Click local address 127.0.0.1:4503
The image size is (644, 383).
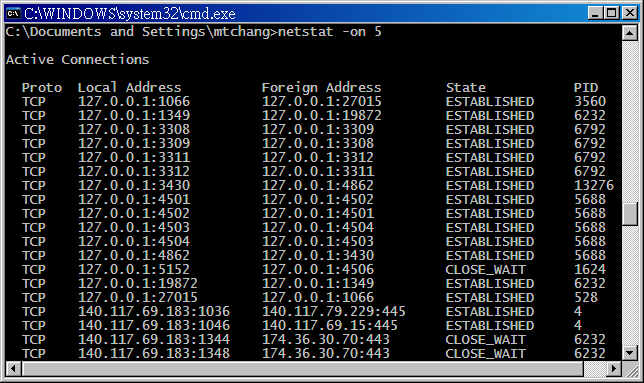click(x=134, y=227)
